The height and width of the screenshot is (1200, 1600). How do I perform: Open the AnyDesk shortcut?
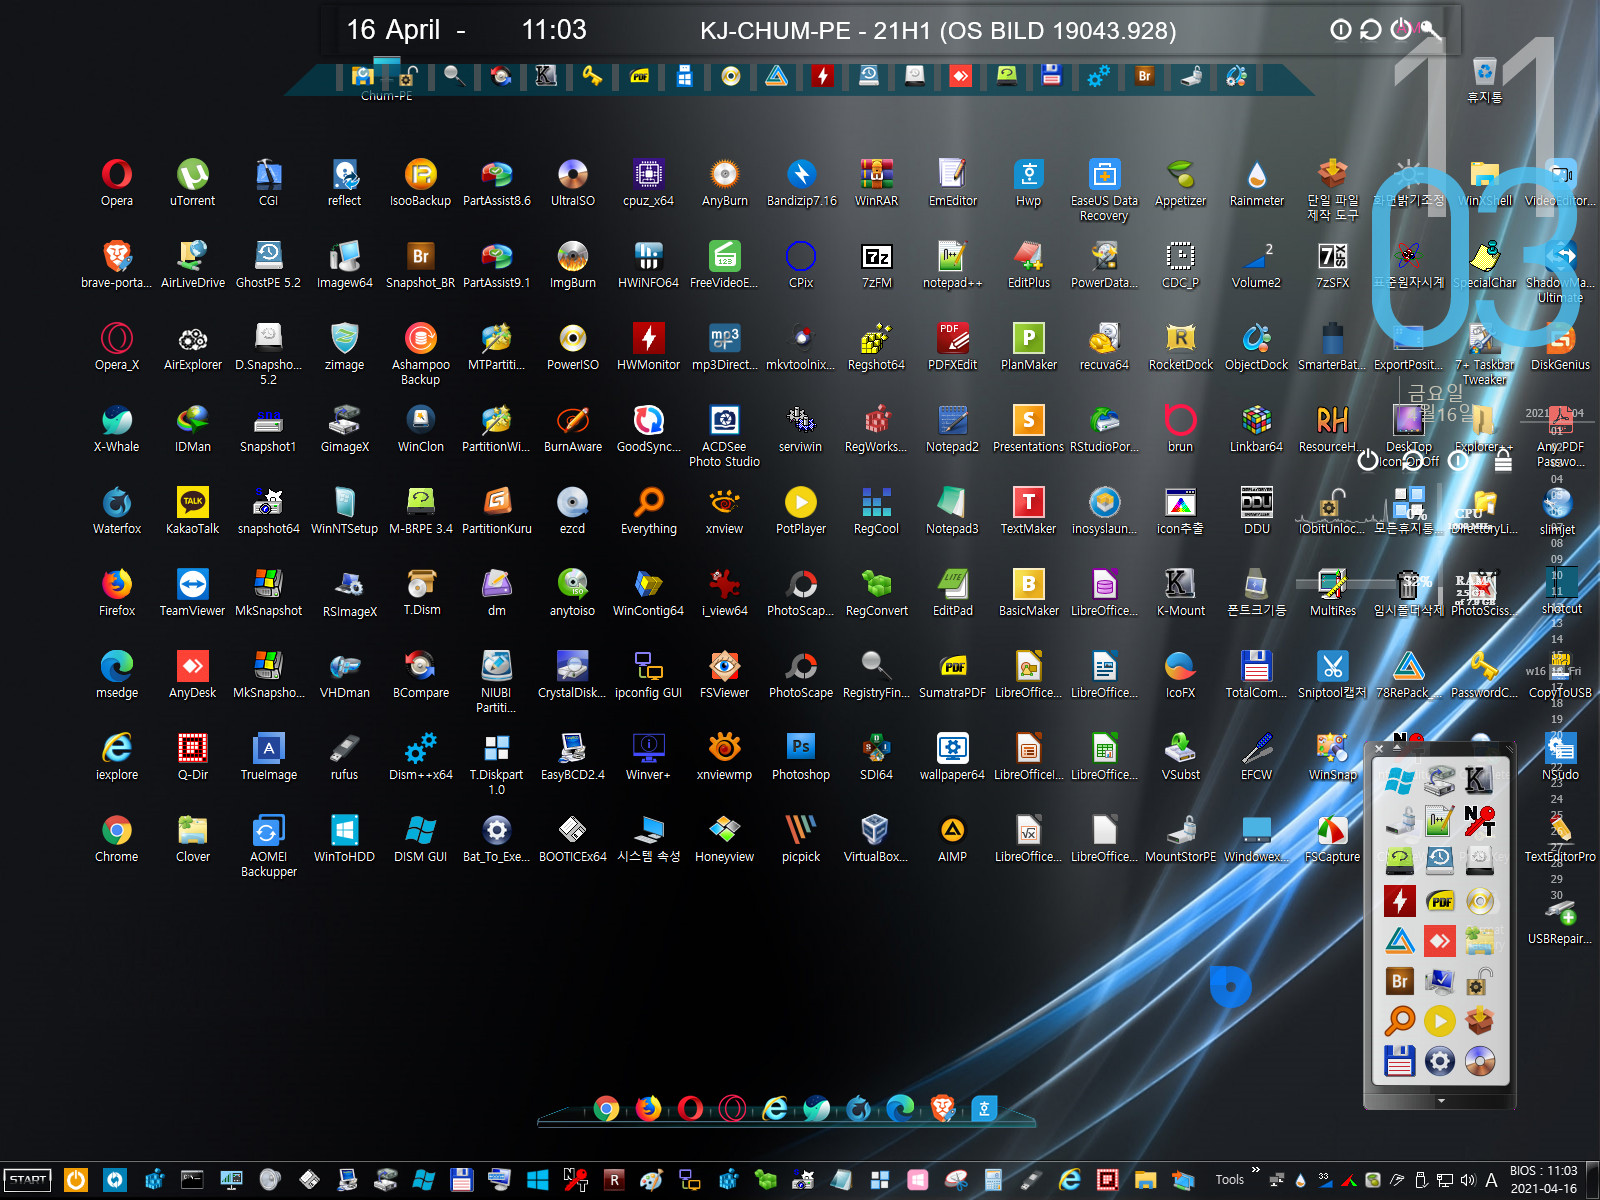click(x=193, y=674)
